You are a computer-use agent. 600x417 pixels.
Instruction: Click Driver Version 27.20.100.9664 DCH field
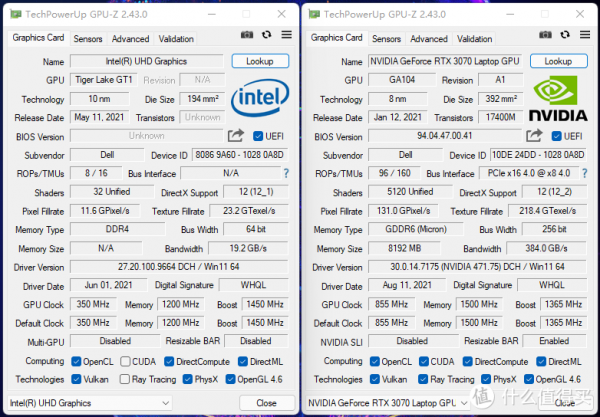tap(179, 267)
